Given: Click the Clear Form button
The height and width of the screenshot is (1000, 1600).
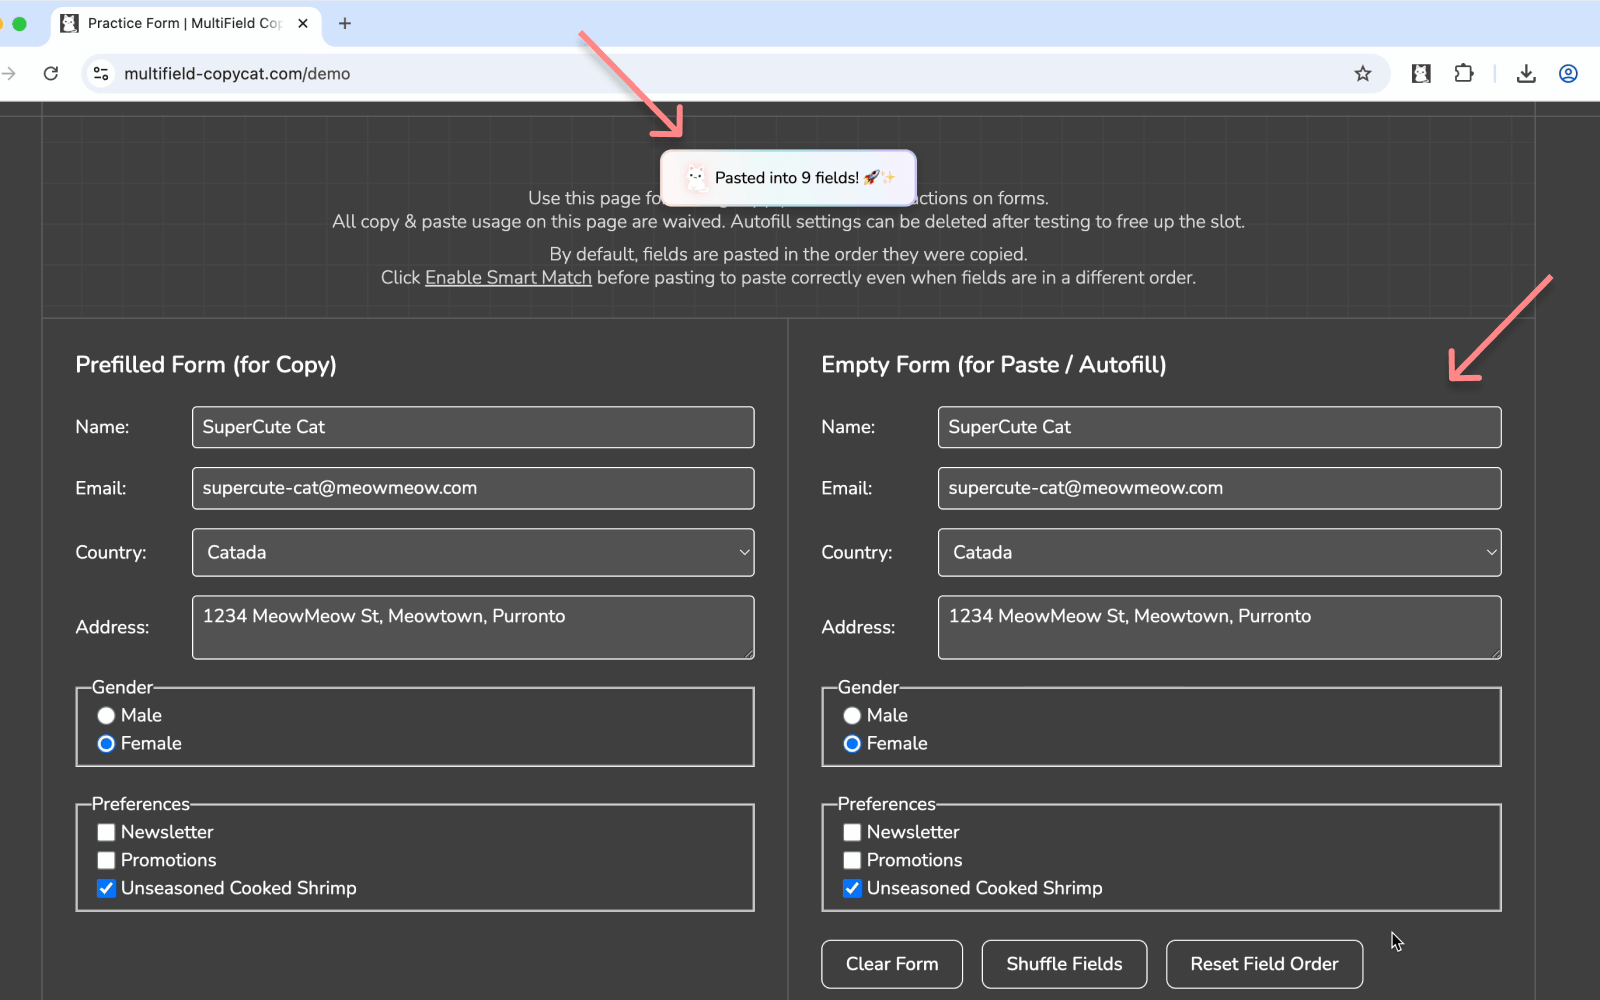Looking at the screenshot, I should (891, 963).
